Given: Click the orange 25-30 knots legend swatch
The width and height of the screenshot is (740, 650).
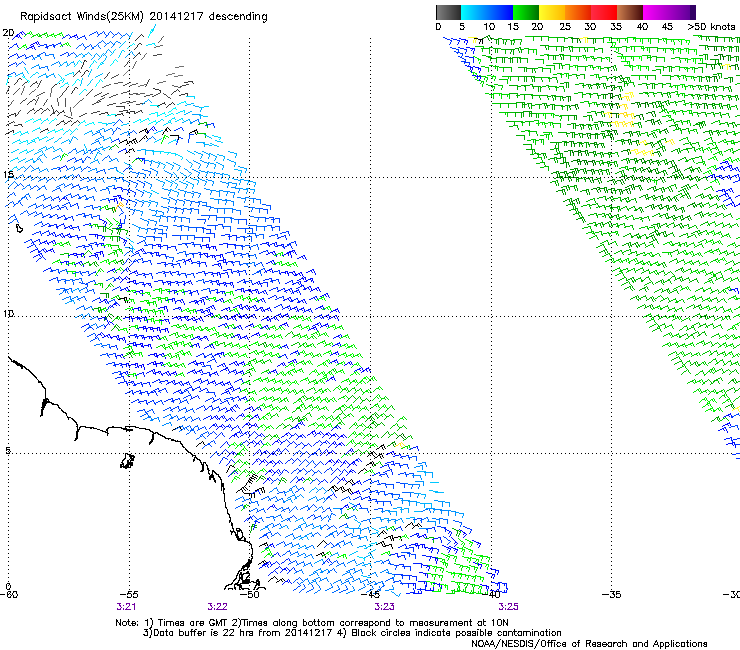Looking at the screenshot, I should click(x=578, y=12).
